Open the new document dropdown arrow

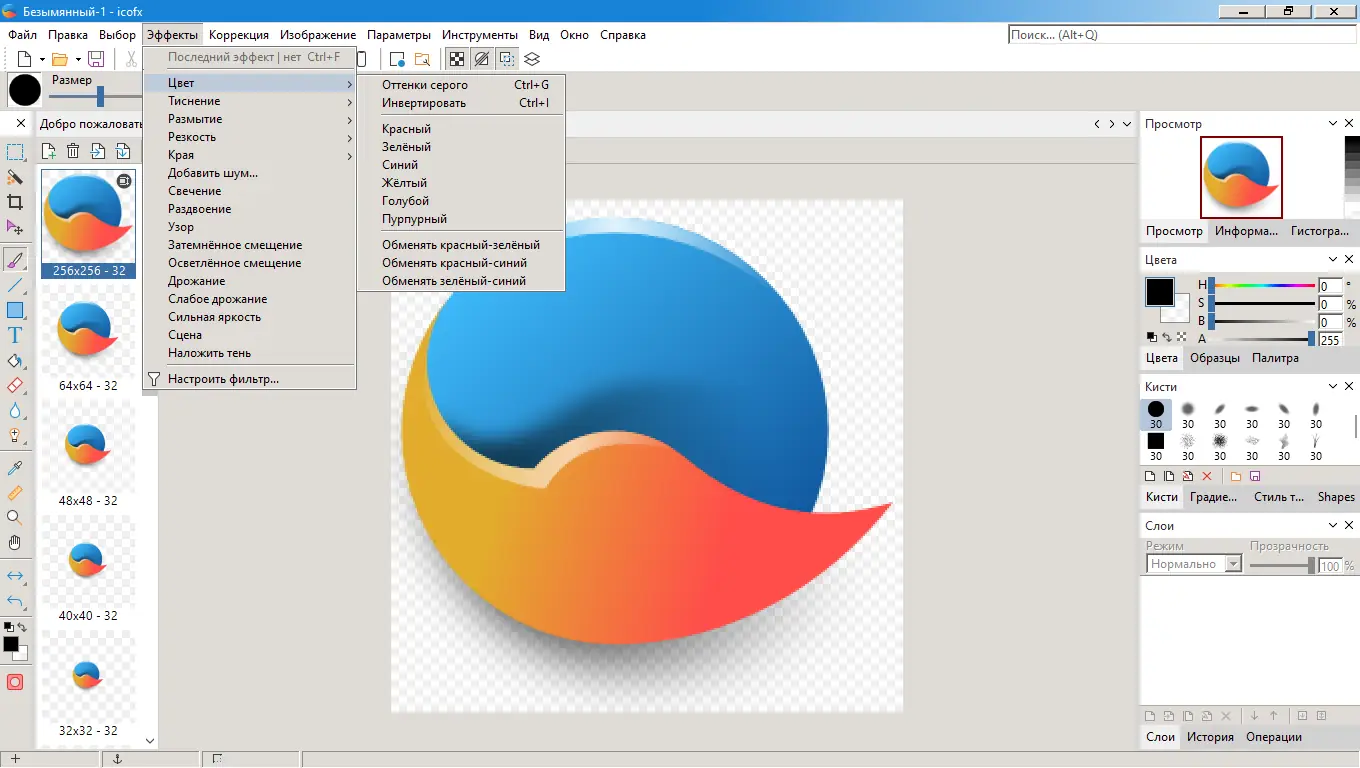[x=42, y=60]
